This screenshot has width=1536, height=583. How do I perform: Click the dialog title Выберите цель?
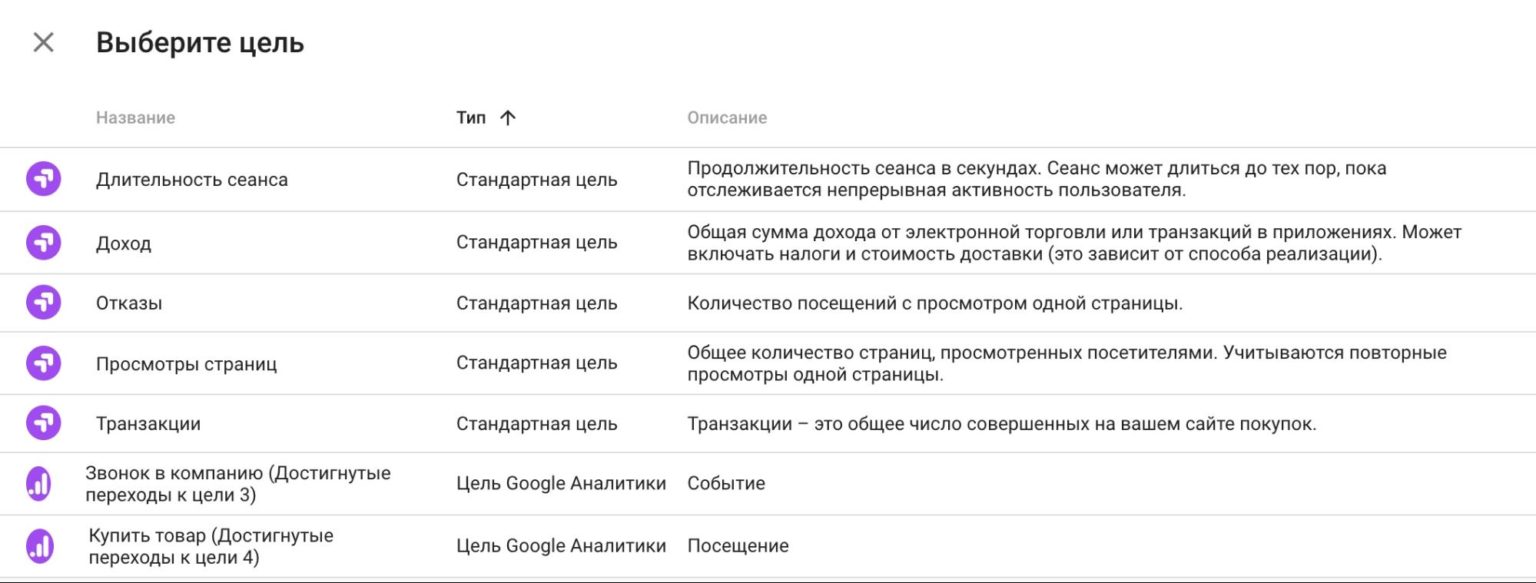tap(200, 43)
